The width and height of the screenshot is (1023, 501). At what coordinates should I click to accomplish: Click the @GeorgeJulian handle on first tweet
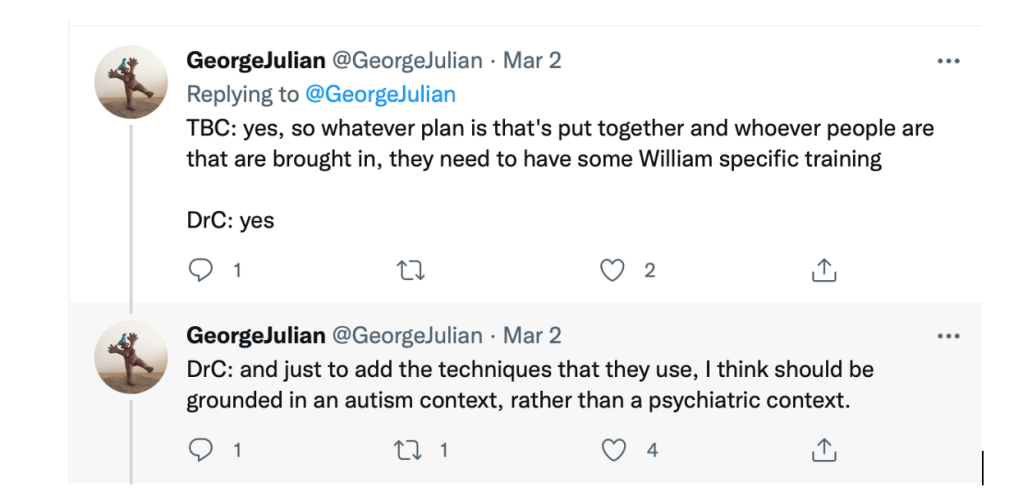tap(407, 60)
